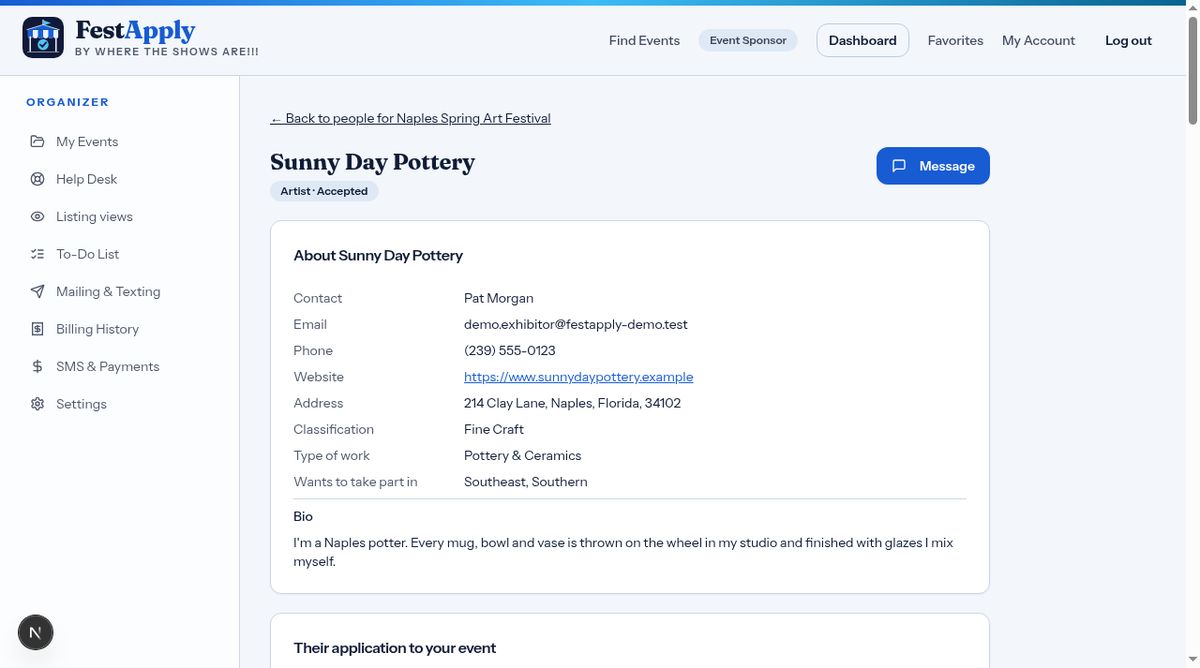Open Help Desk from sidebar
The width and height of the screenshot is (1200, 668).
87,179
